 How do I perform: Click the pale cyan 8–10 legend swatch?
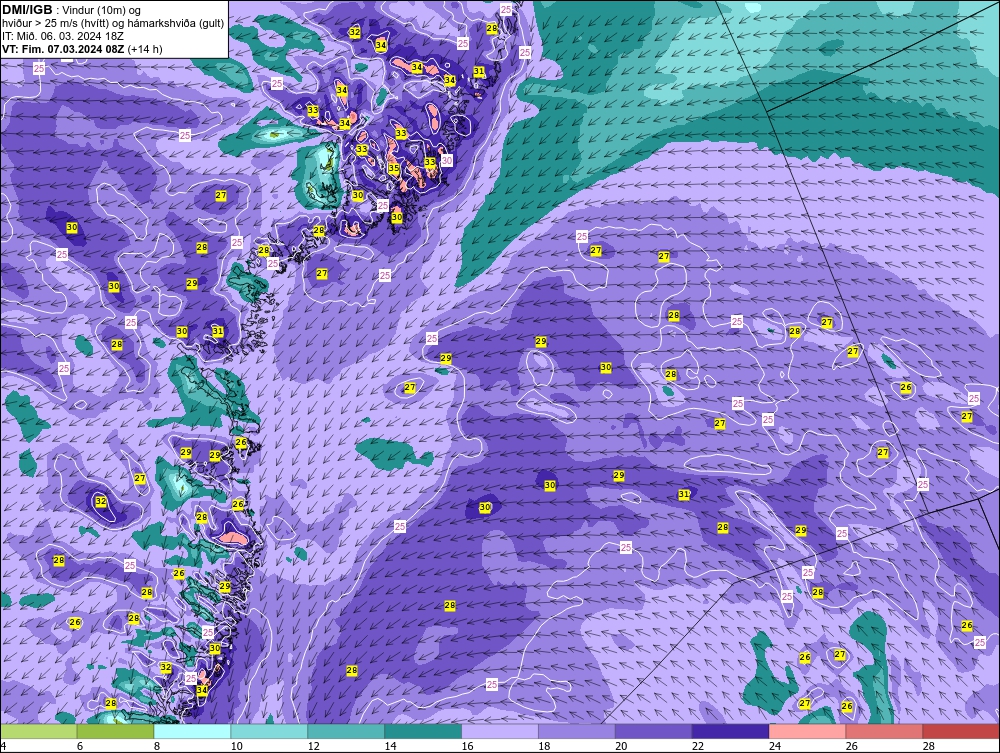(x=193, y=731)
